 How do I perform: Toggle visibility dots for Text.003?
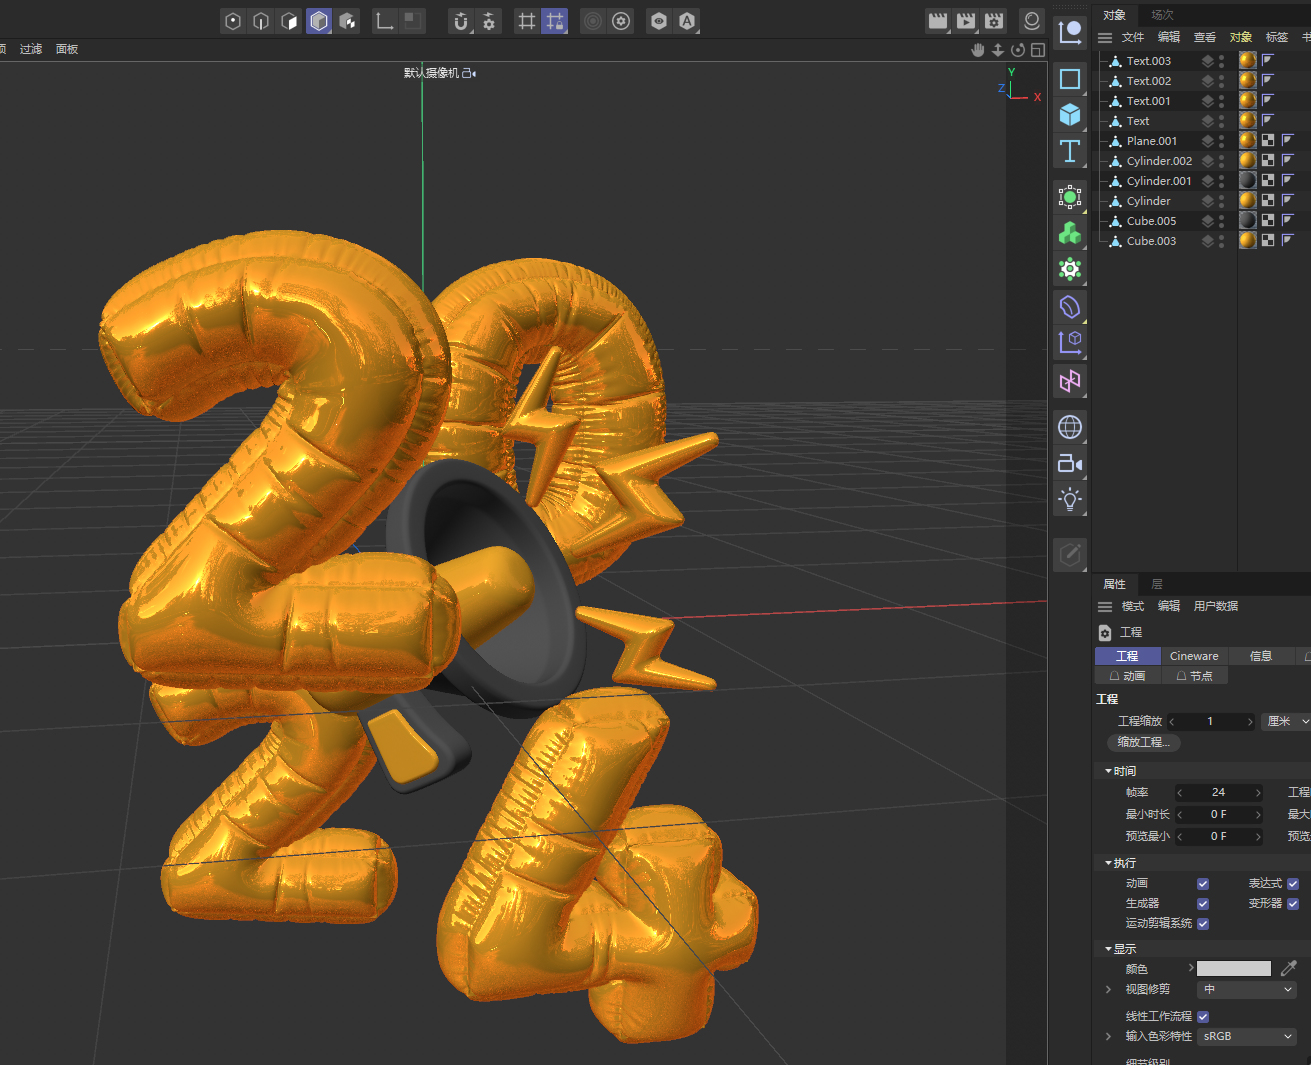coord(1221,61)
